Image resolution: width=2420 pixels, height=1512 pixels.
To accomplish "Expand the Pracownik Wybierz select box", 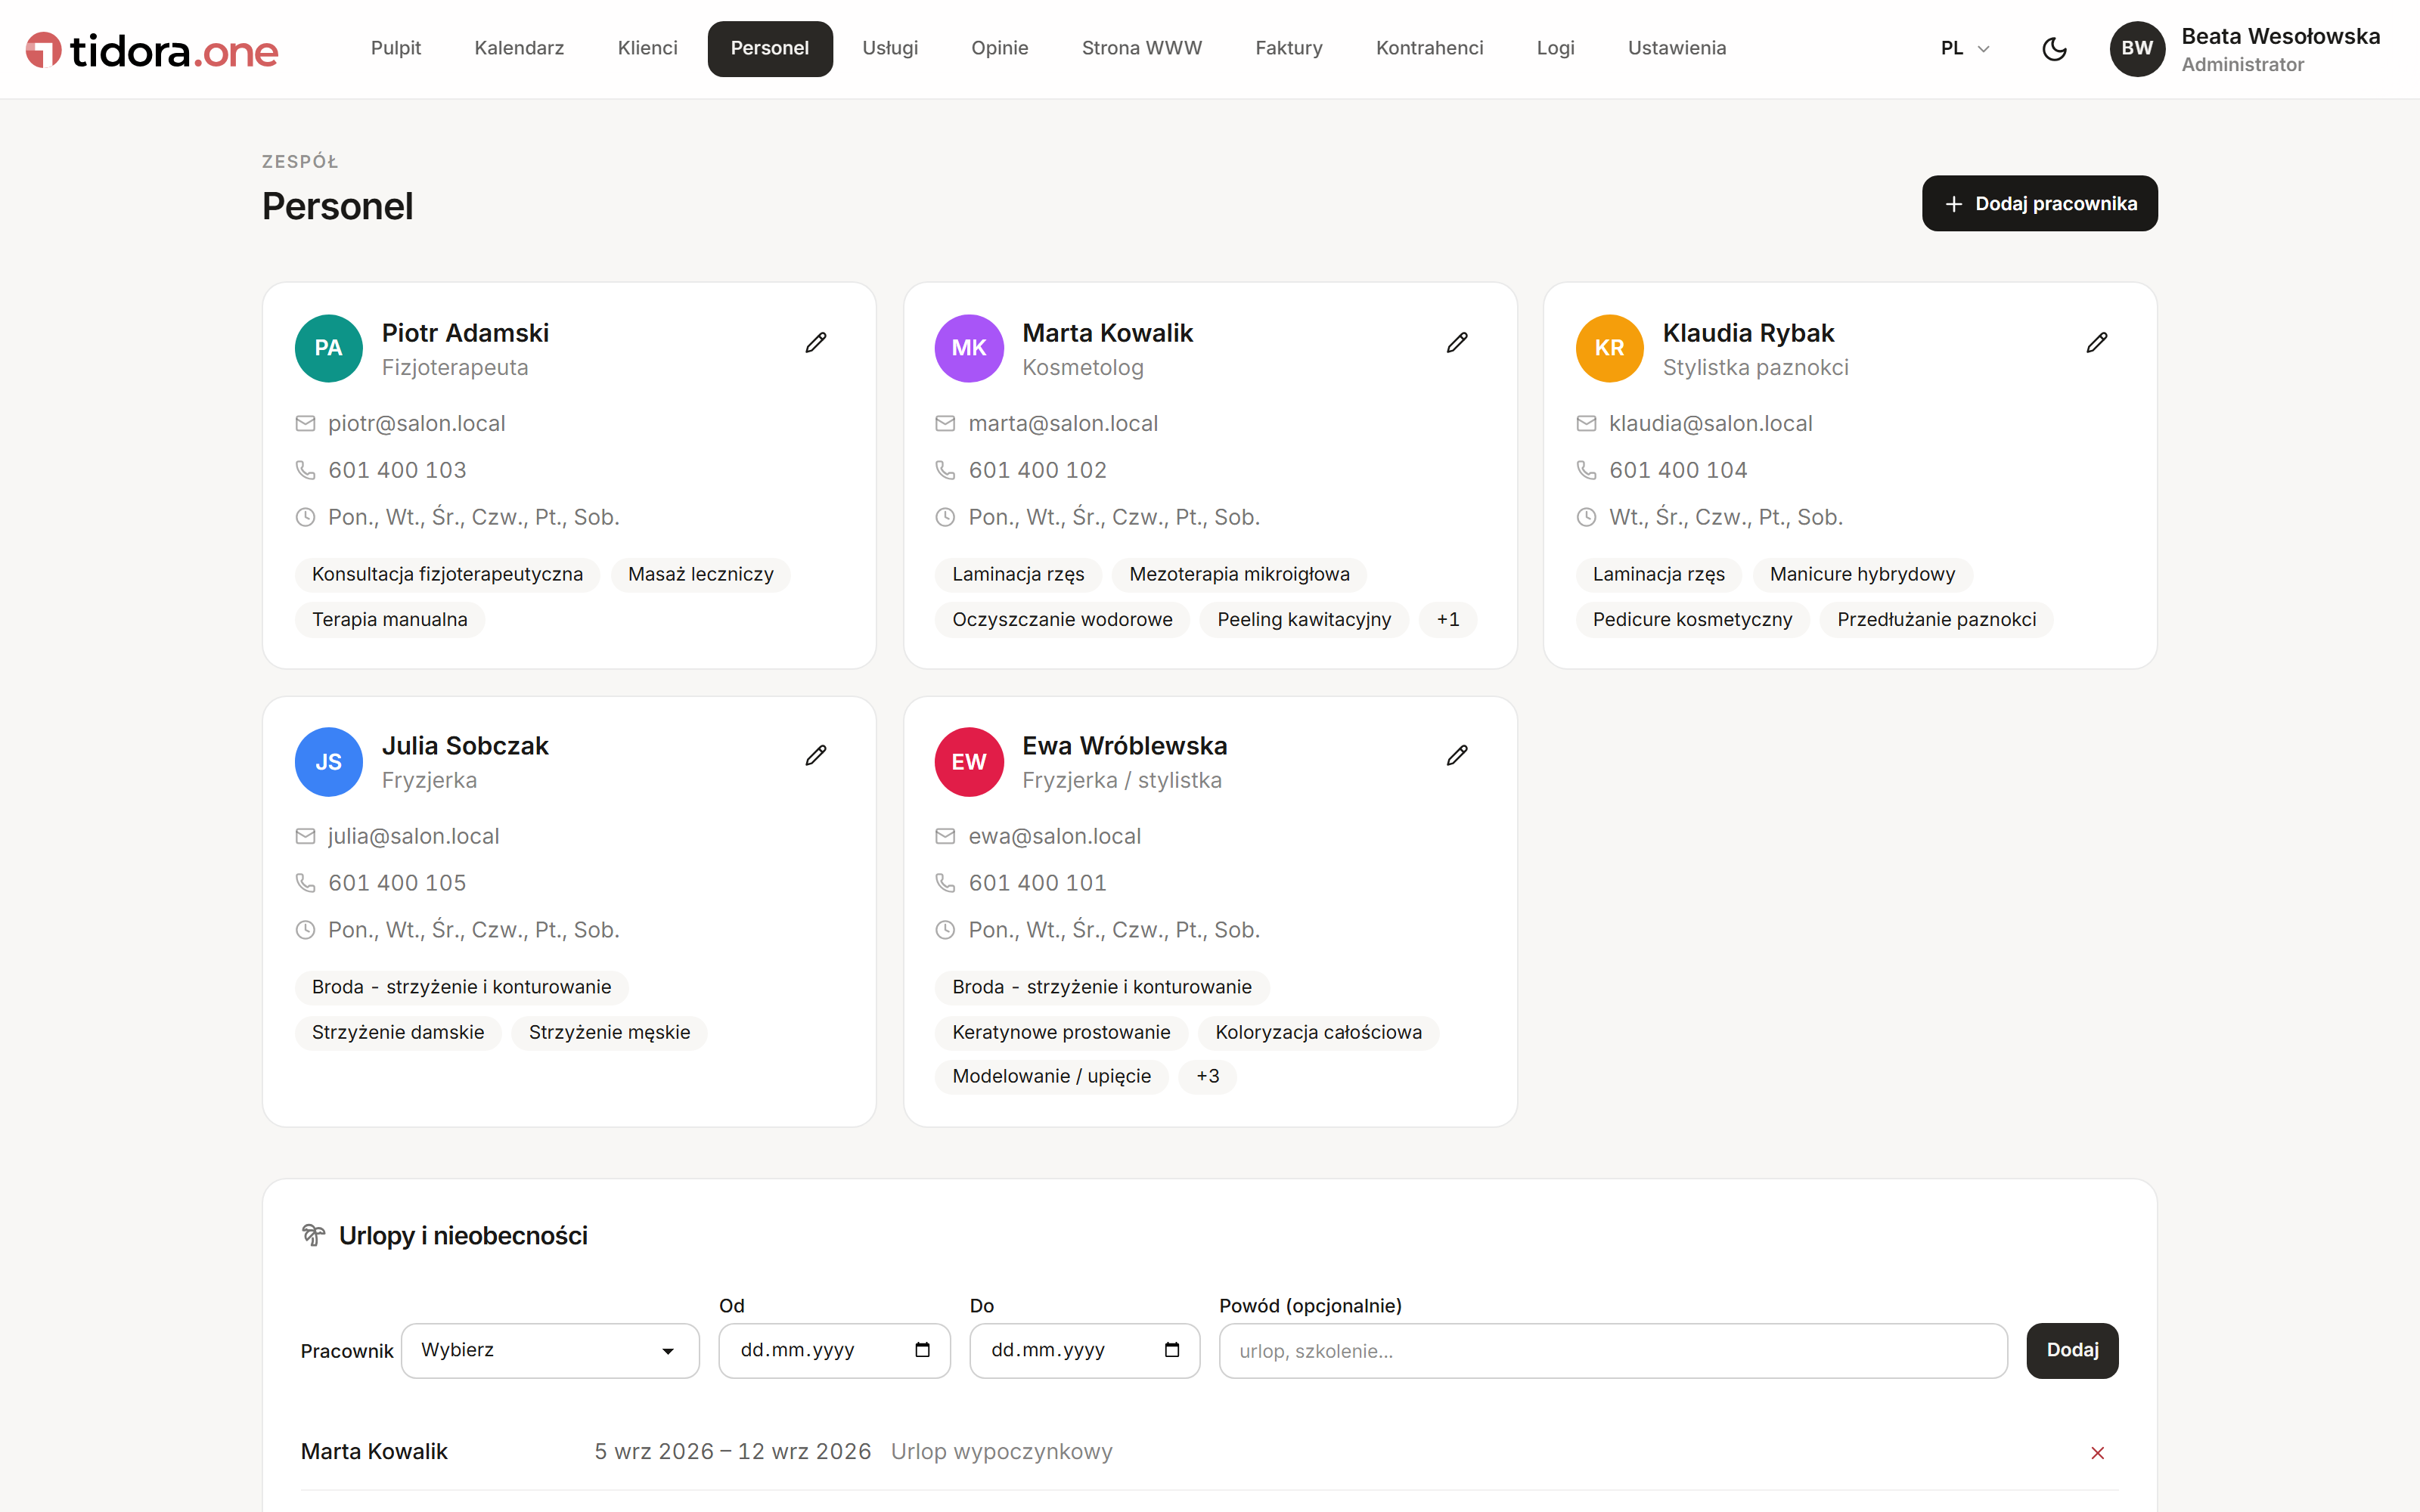I will pyautogui.click(x=550, y=1350).
